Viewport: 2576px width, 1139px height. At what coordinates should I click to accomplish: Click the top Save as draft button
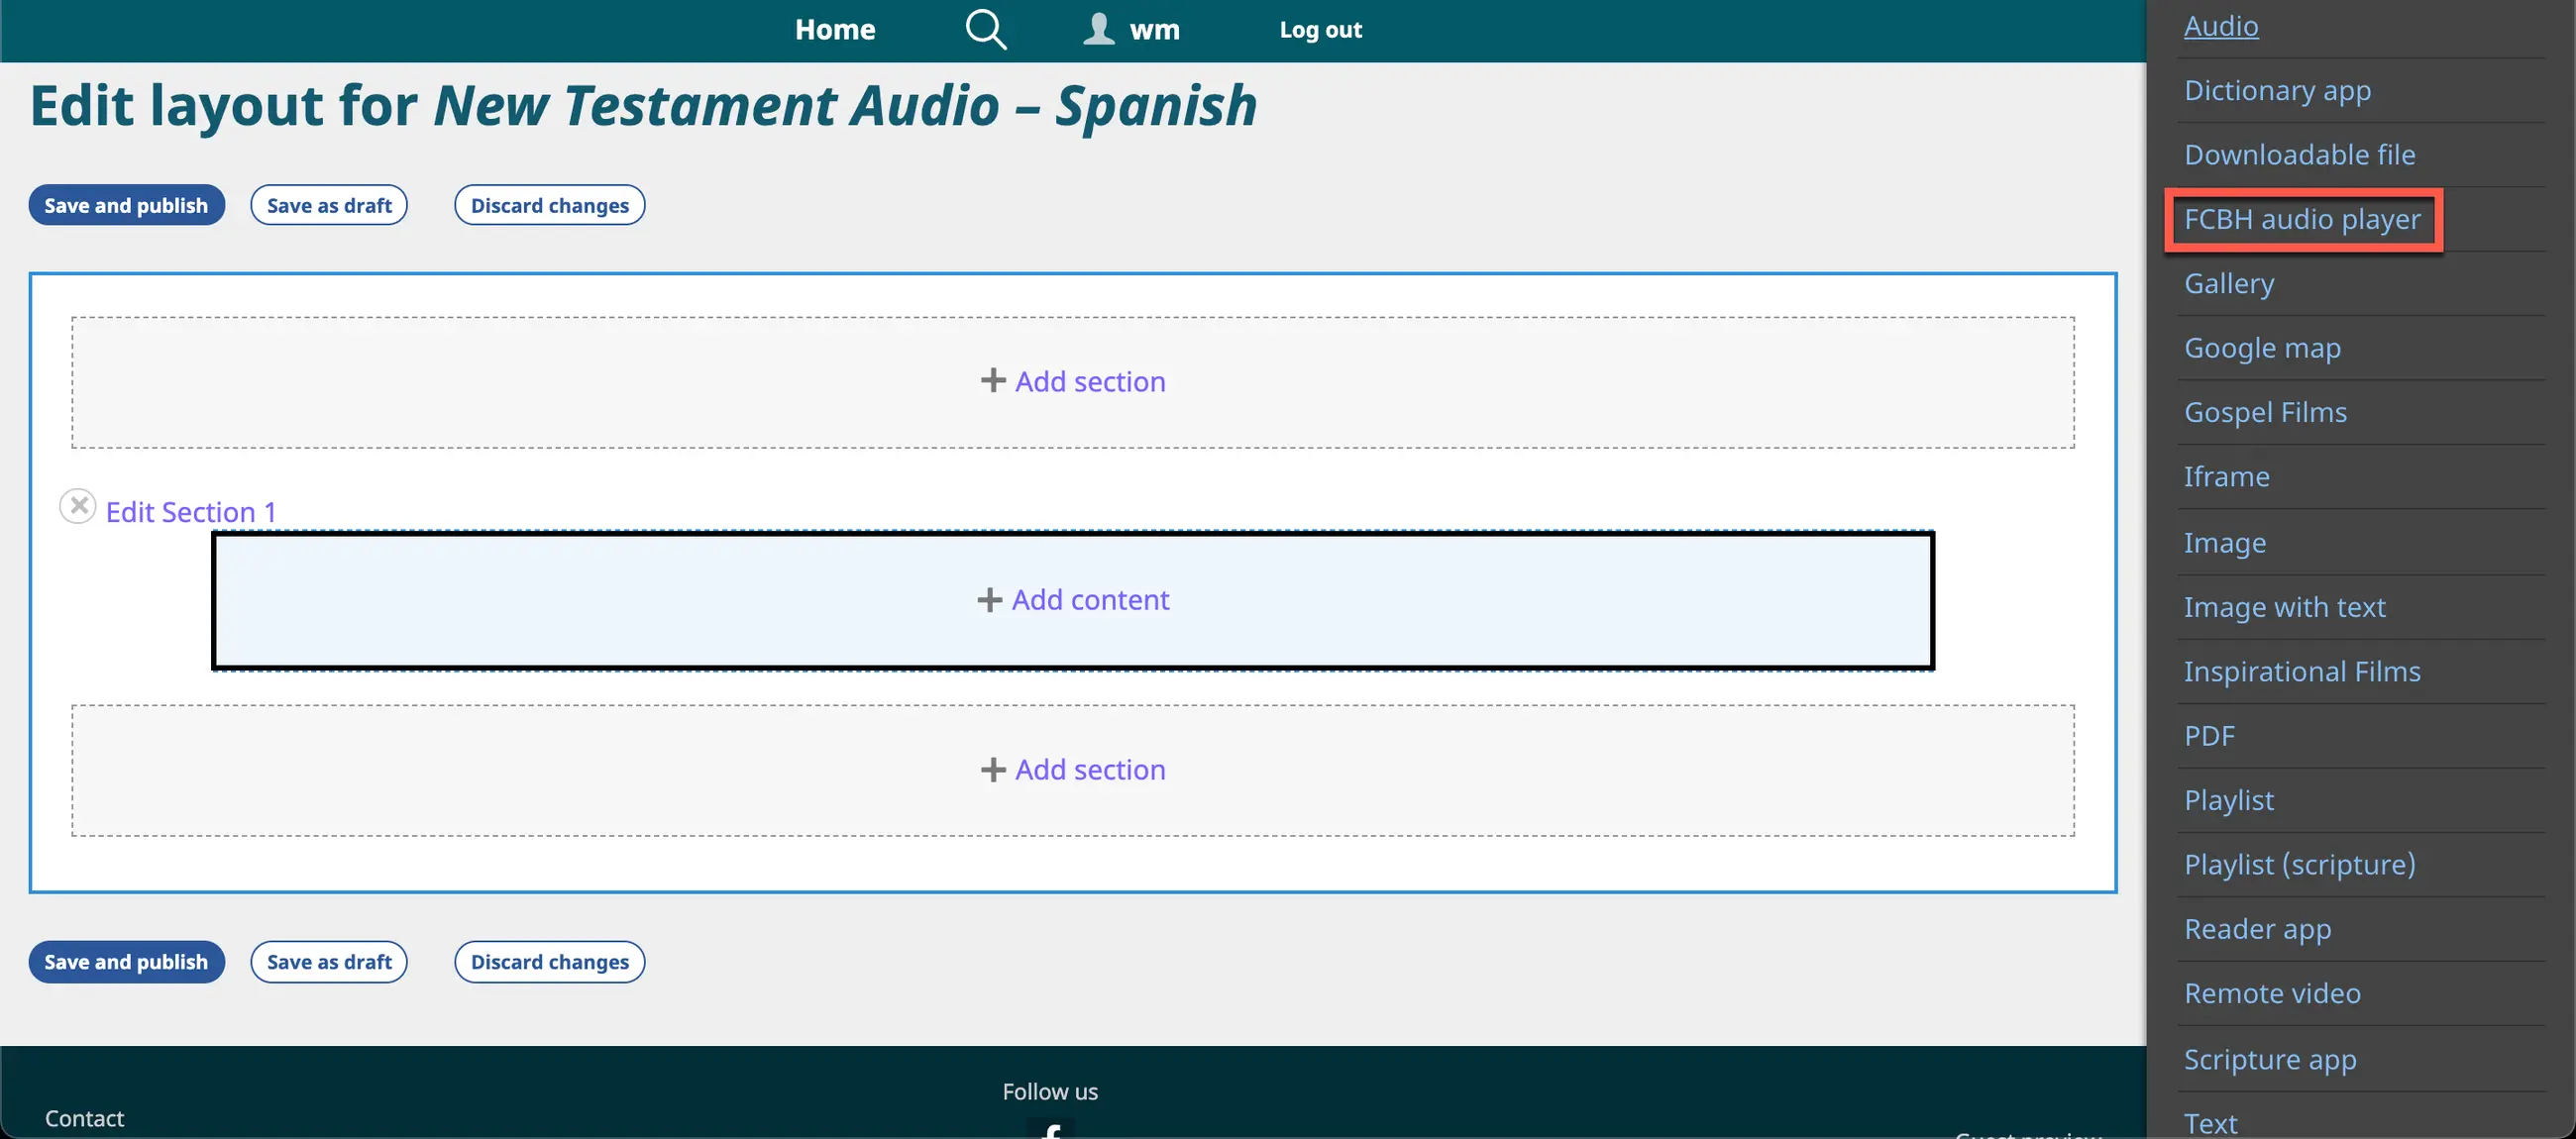[x=328, y=205]
